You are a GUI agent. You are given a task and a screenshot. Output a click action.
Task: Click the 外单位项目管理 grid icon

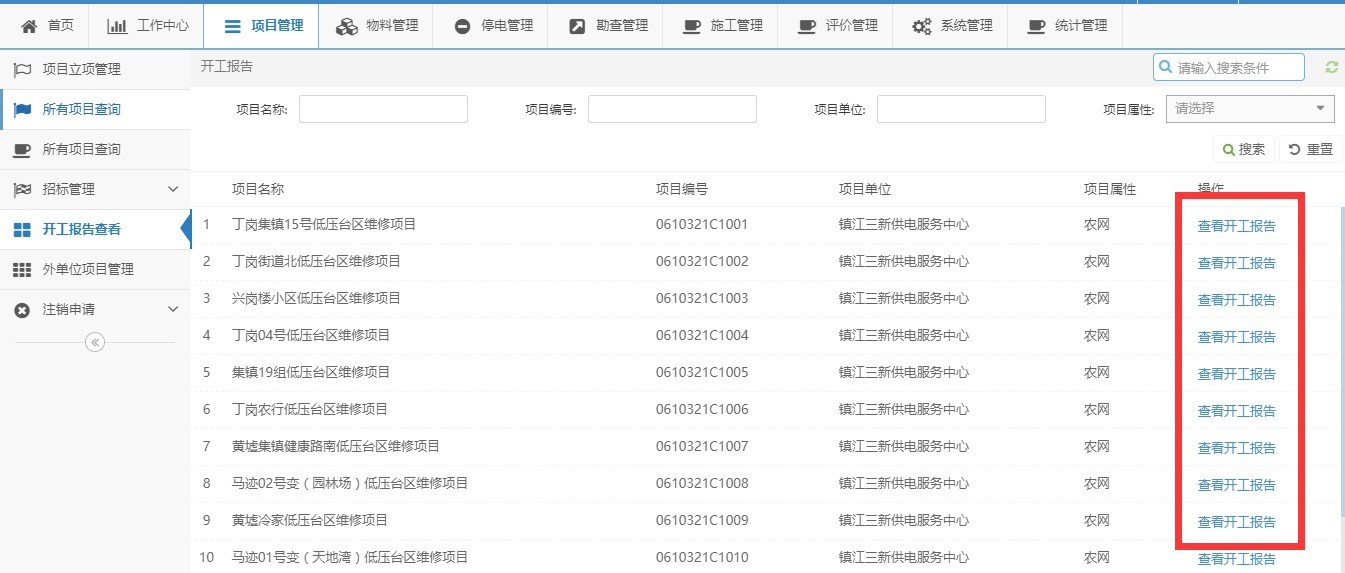22,269
